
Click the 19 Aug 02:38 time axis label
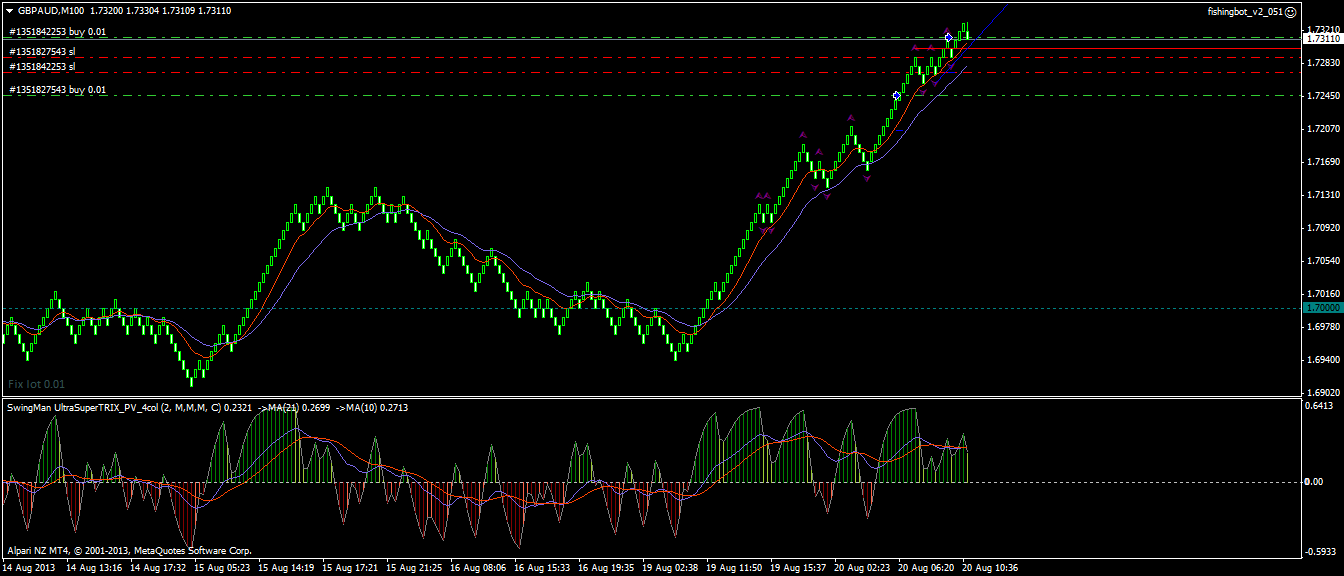[670, 567]
